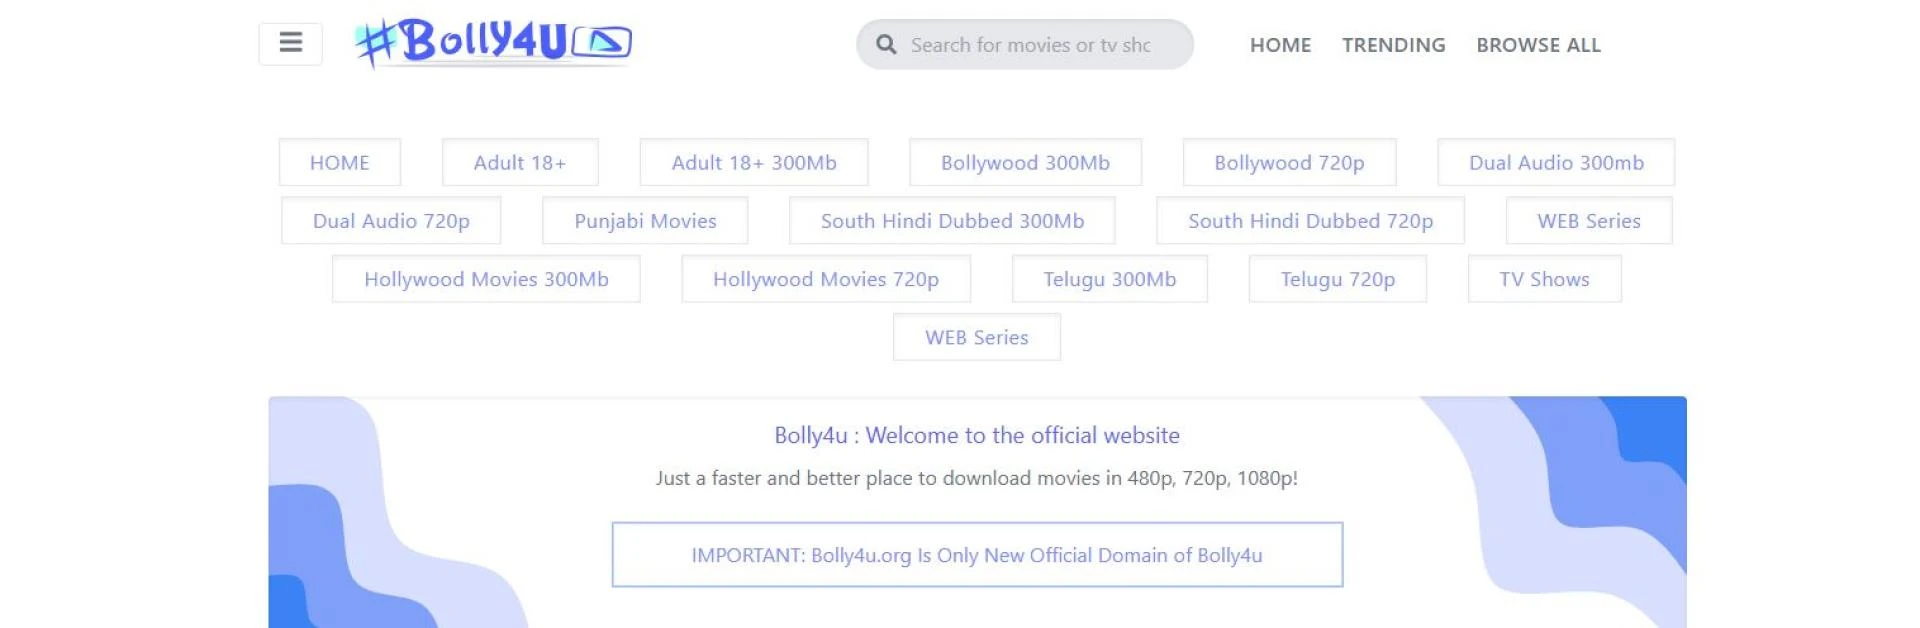
Task: Click Bolly4u welcome heading link
Action: click(977, 435)
